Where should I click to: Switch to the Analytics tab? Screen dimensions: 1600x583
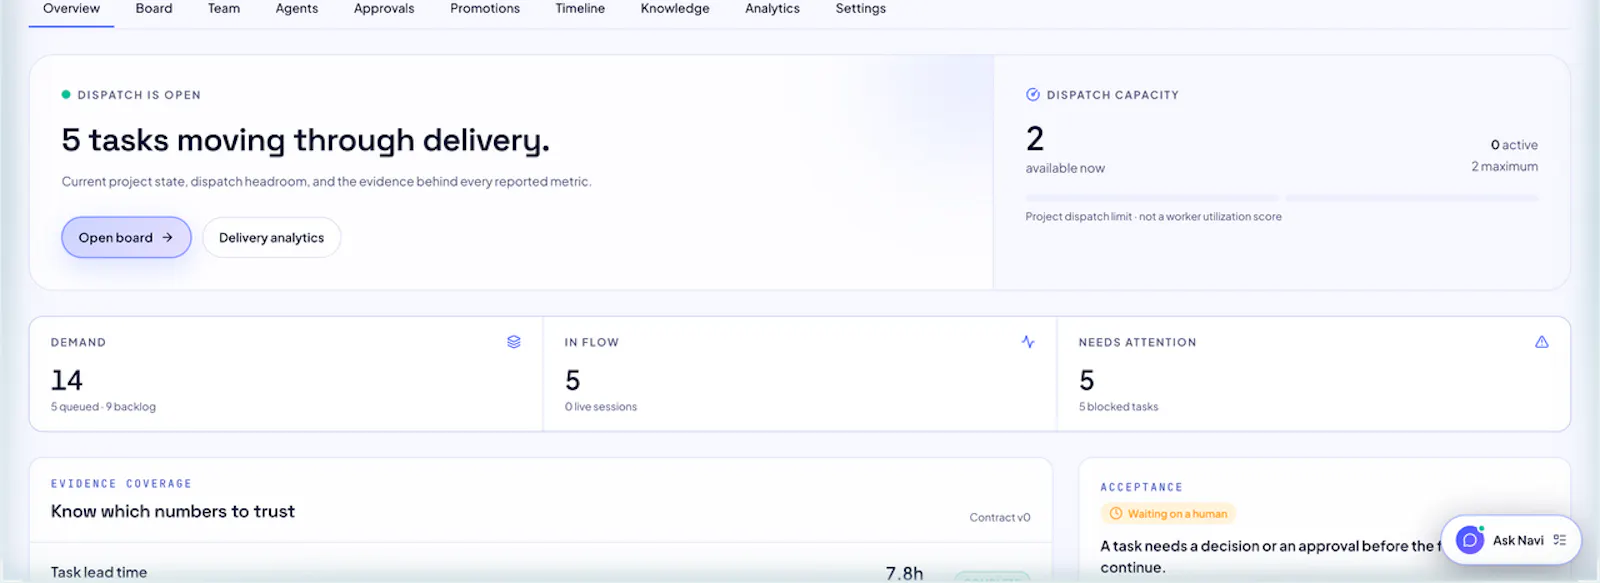click(772, 9)
